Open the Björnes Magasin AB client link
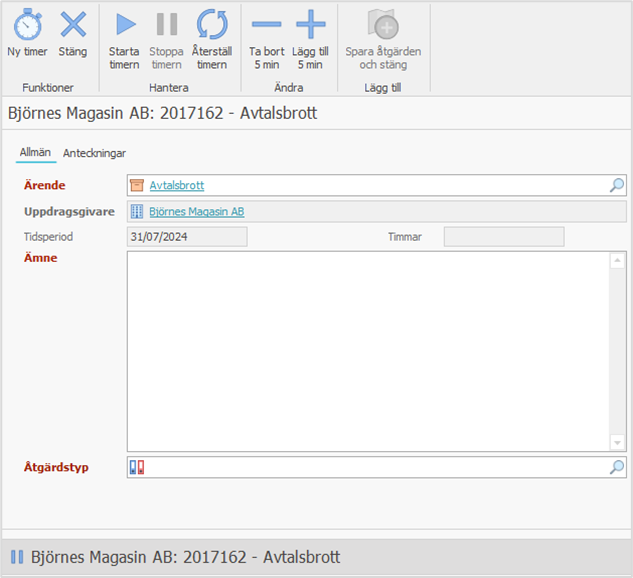Viewport: 633px width, 578px height. [196, 211]
